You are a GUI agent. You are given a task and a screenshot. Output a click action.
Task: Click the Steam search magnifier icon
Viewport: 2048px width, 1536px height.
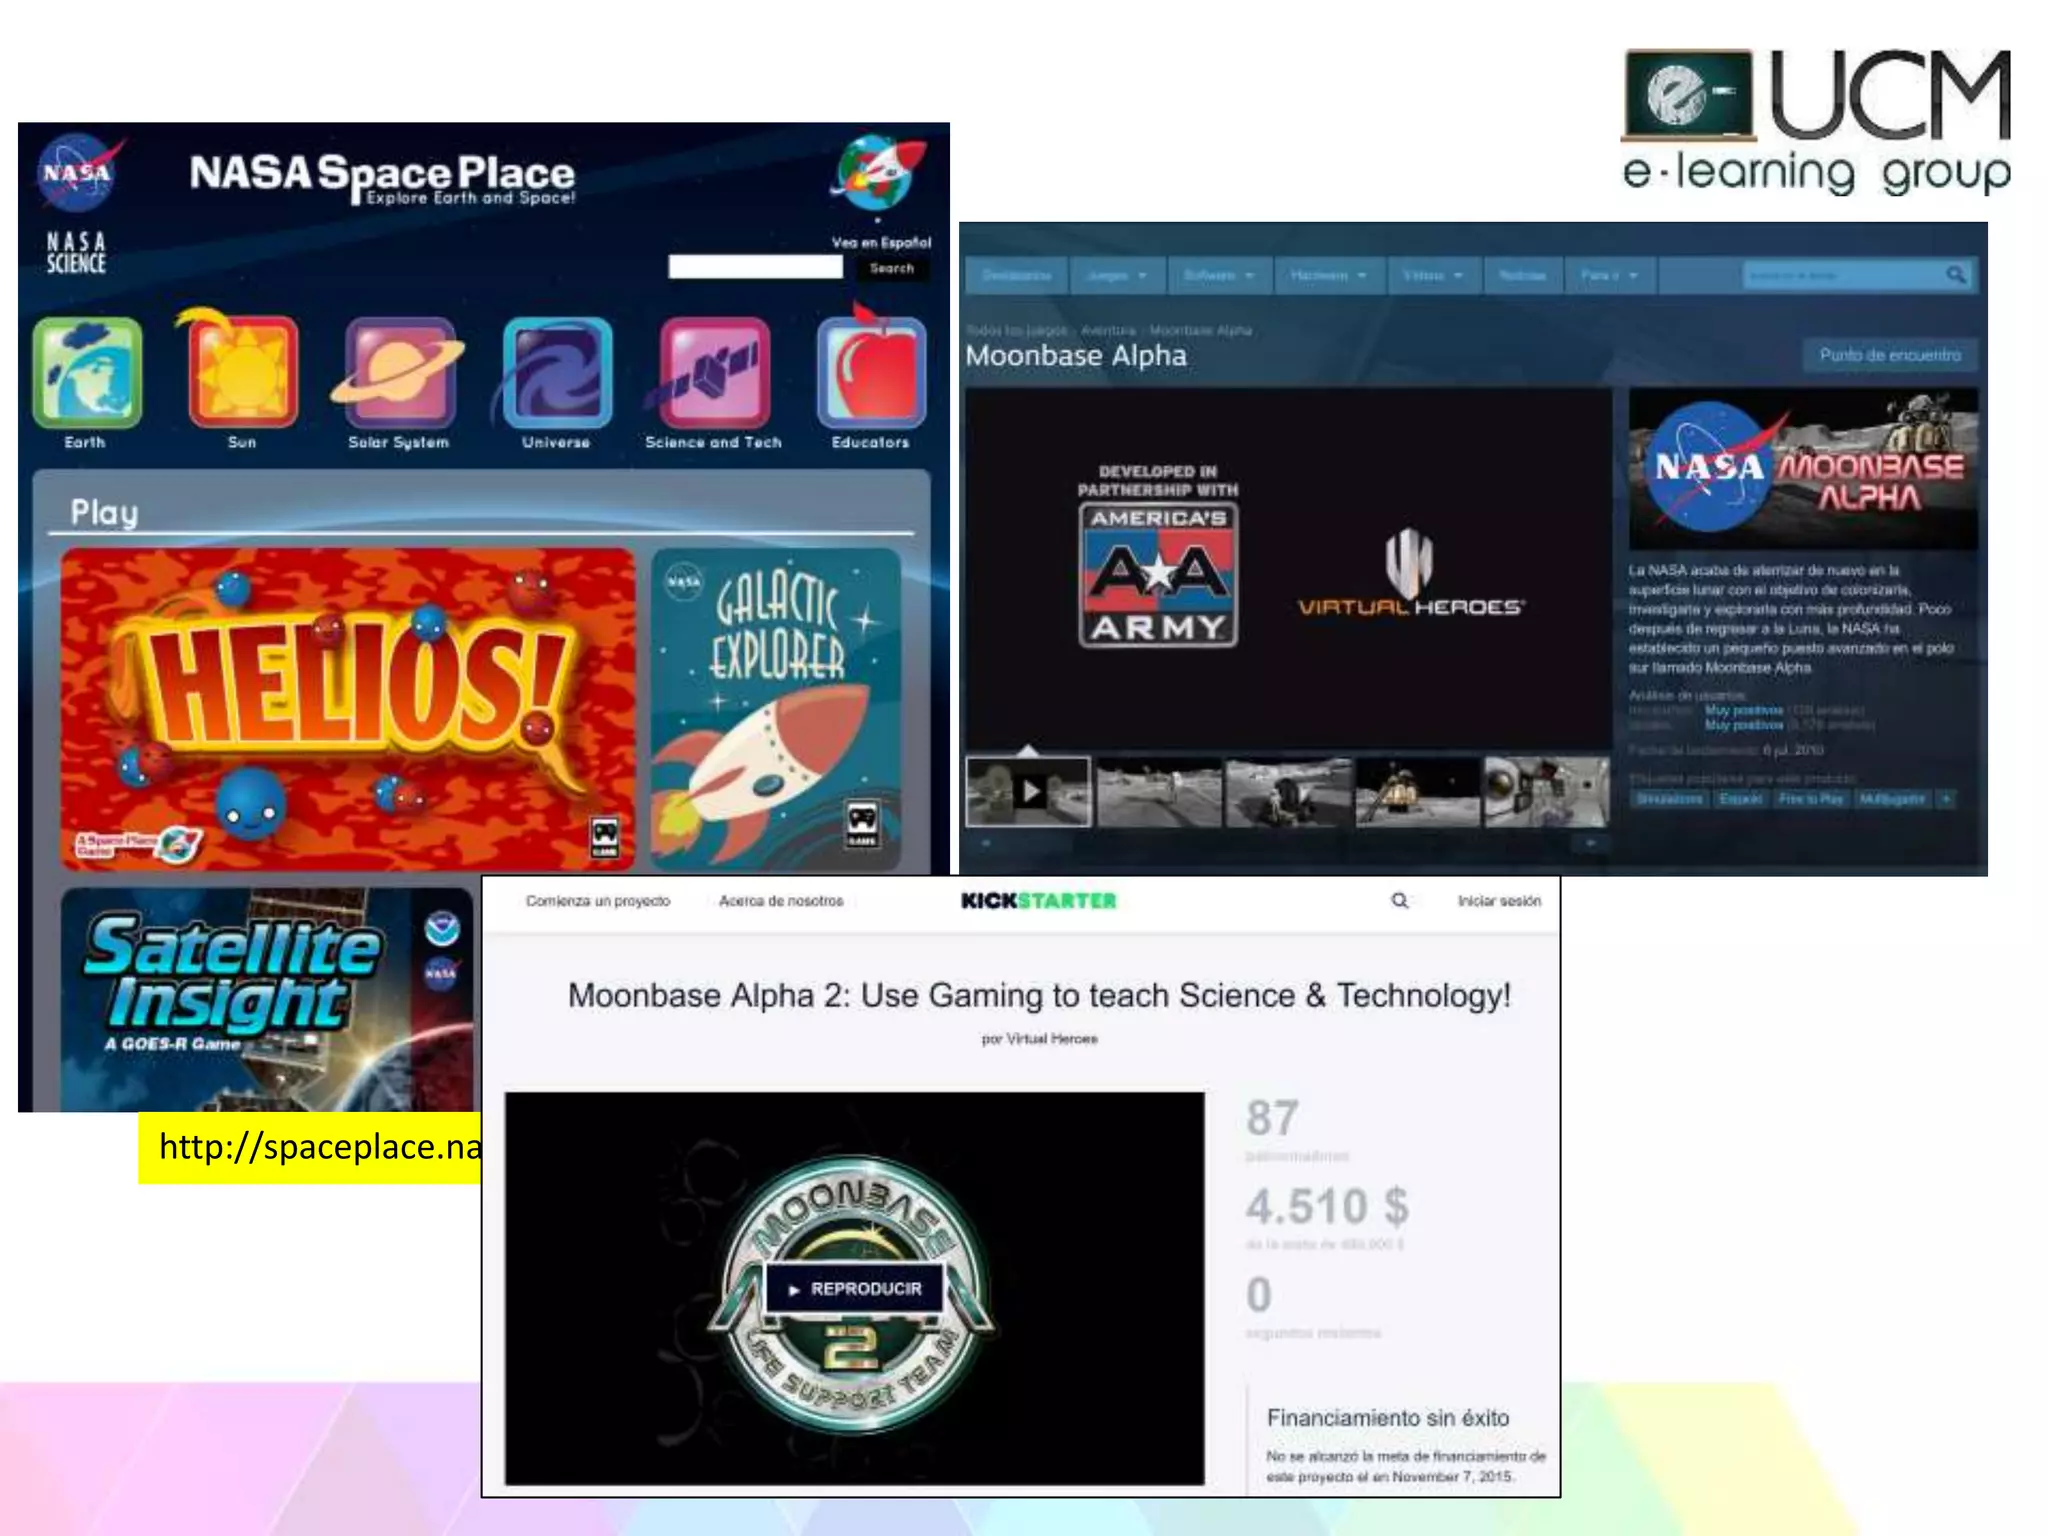(1955, 274)
